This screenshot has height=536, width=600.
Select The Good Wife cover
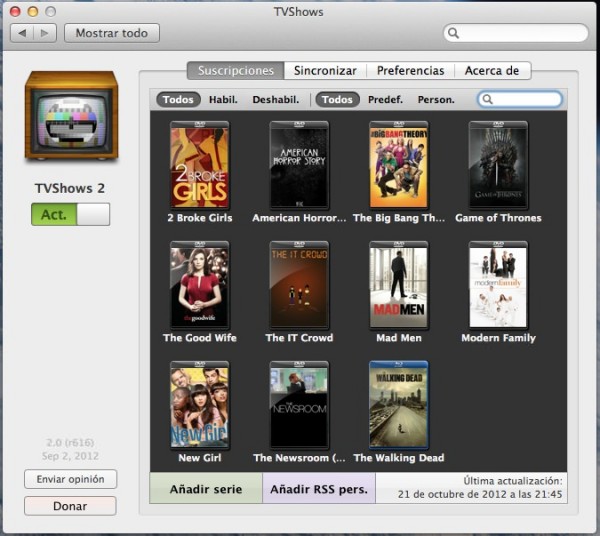[199, 285]
